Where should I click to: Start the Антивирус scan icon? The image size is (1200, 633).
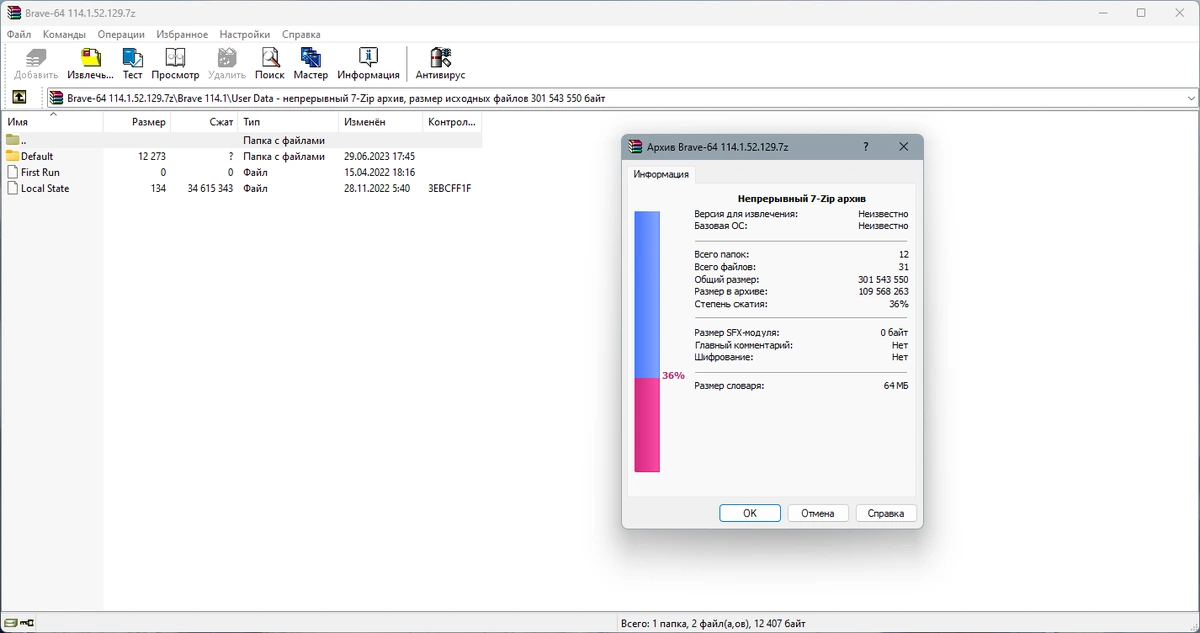click(x=440, y=57)
